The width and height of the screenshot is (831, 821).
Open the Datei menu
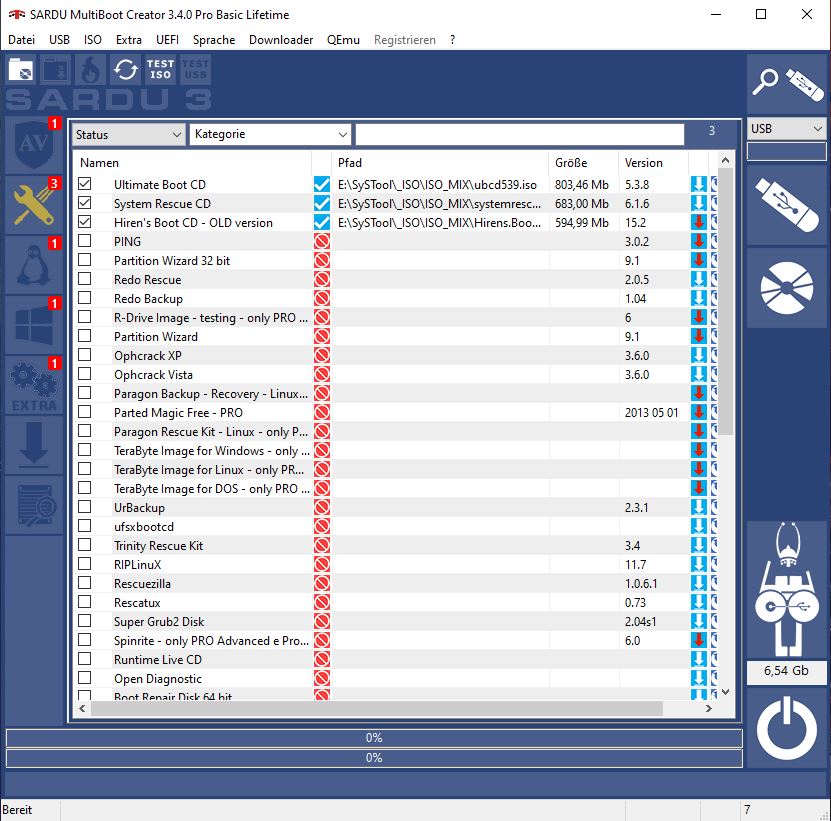(x=22, y=40)
